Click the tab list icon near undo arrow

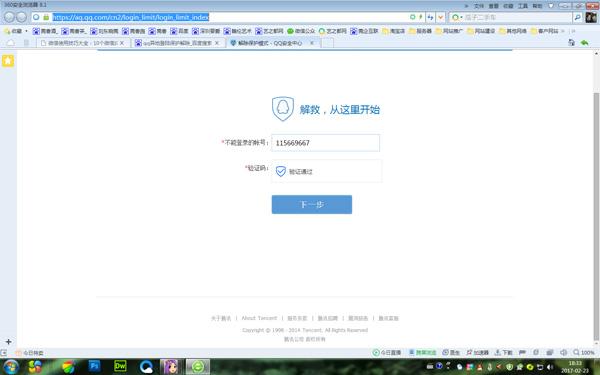(x=571, y=43)
